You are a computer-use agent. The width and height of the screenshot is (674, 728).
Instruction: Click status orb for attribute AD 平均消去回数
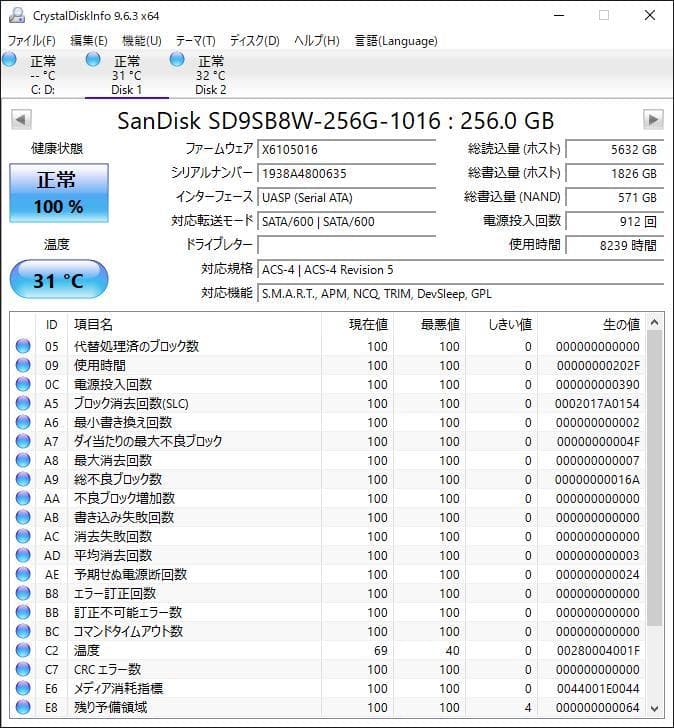[23, 556]
